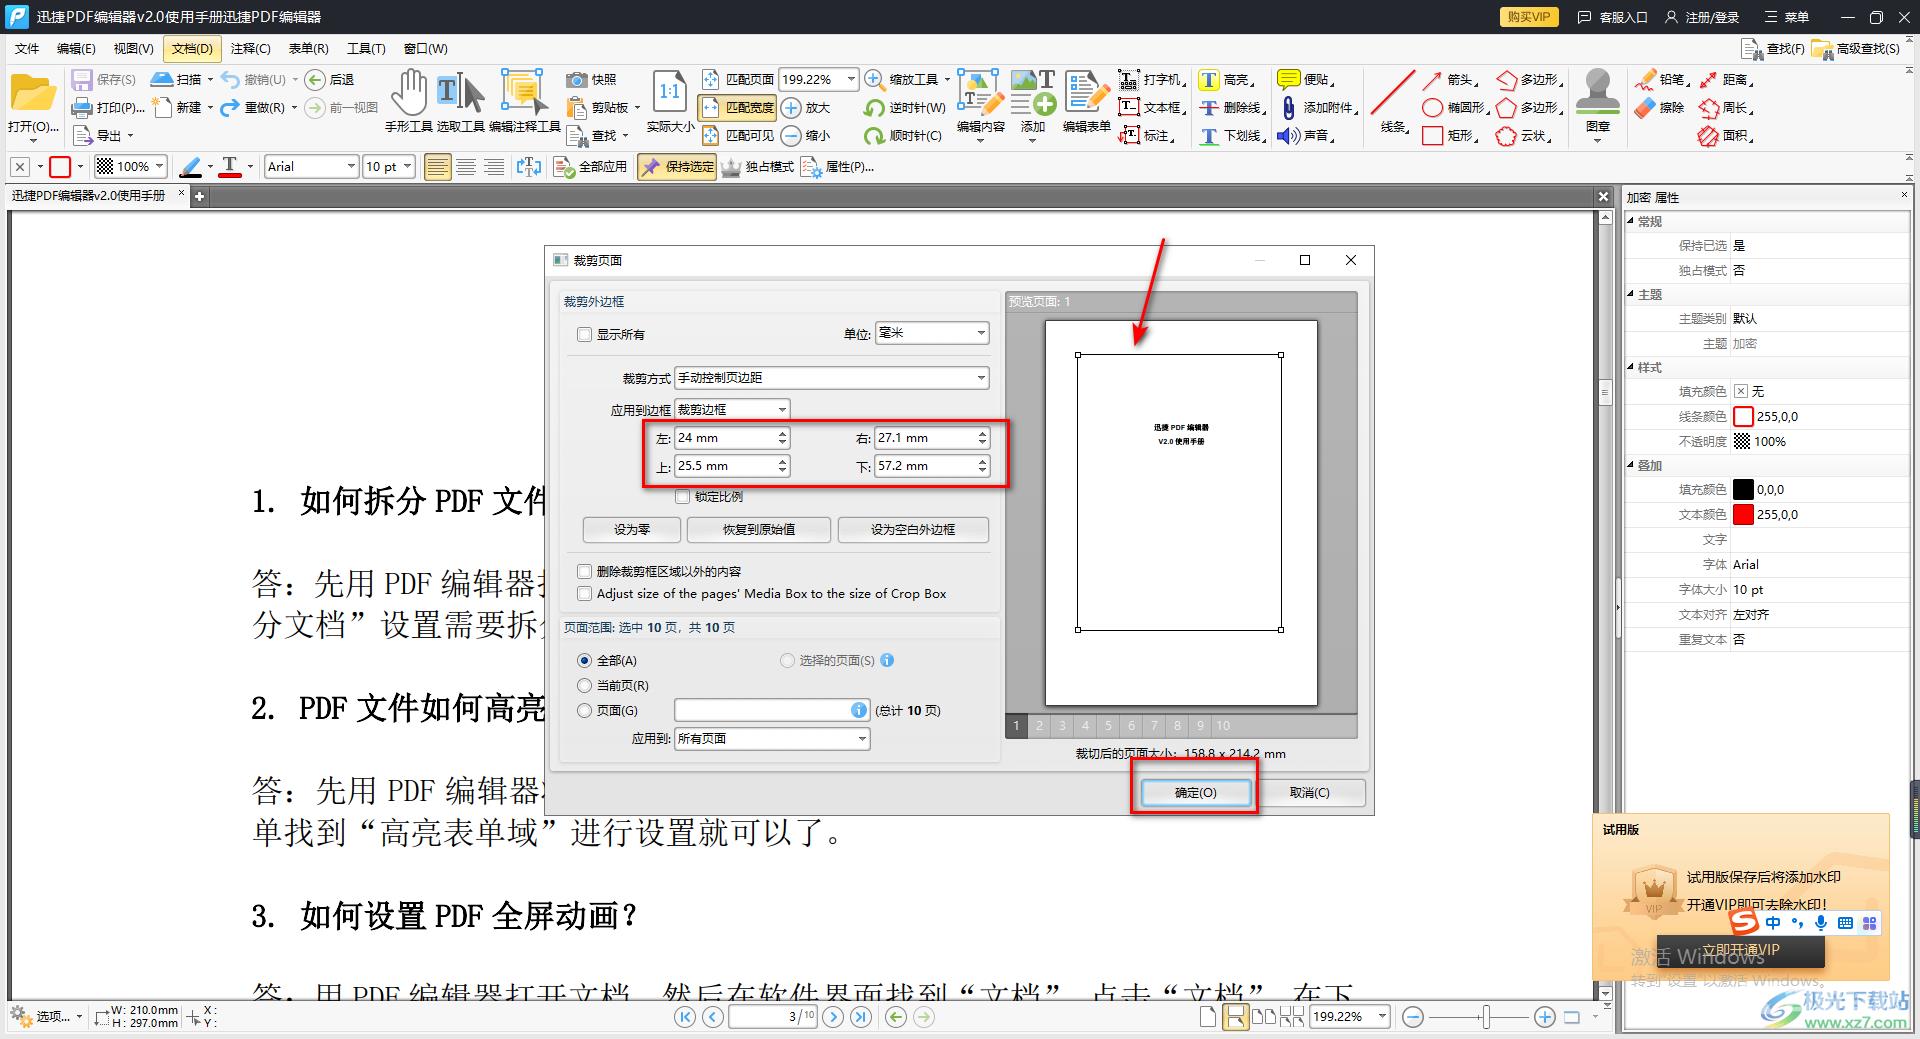Viewport: 1920px width, 1039px height.
Task: Select the Pencil tool
Action: click(x=1661, y=80)
